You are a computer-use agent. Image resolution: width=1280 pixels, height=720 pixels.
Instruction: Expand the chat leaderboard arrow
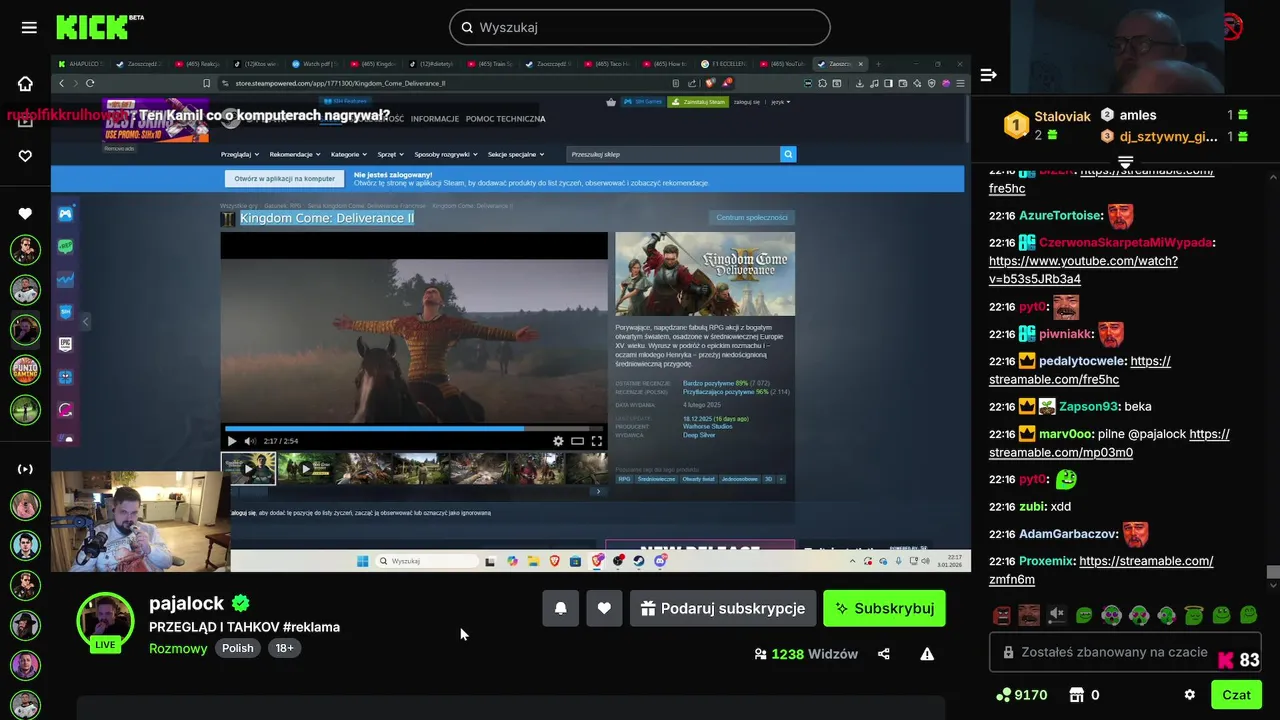click(1125, 162)
